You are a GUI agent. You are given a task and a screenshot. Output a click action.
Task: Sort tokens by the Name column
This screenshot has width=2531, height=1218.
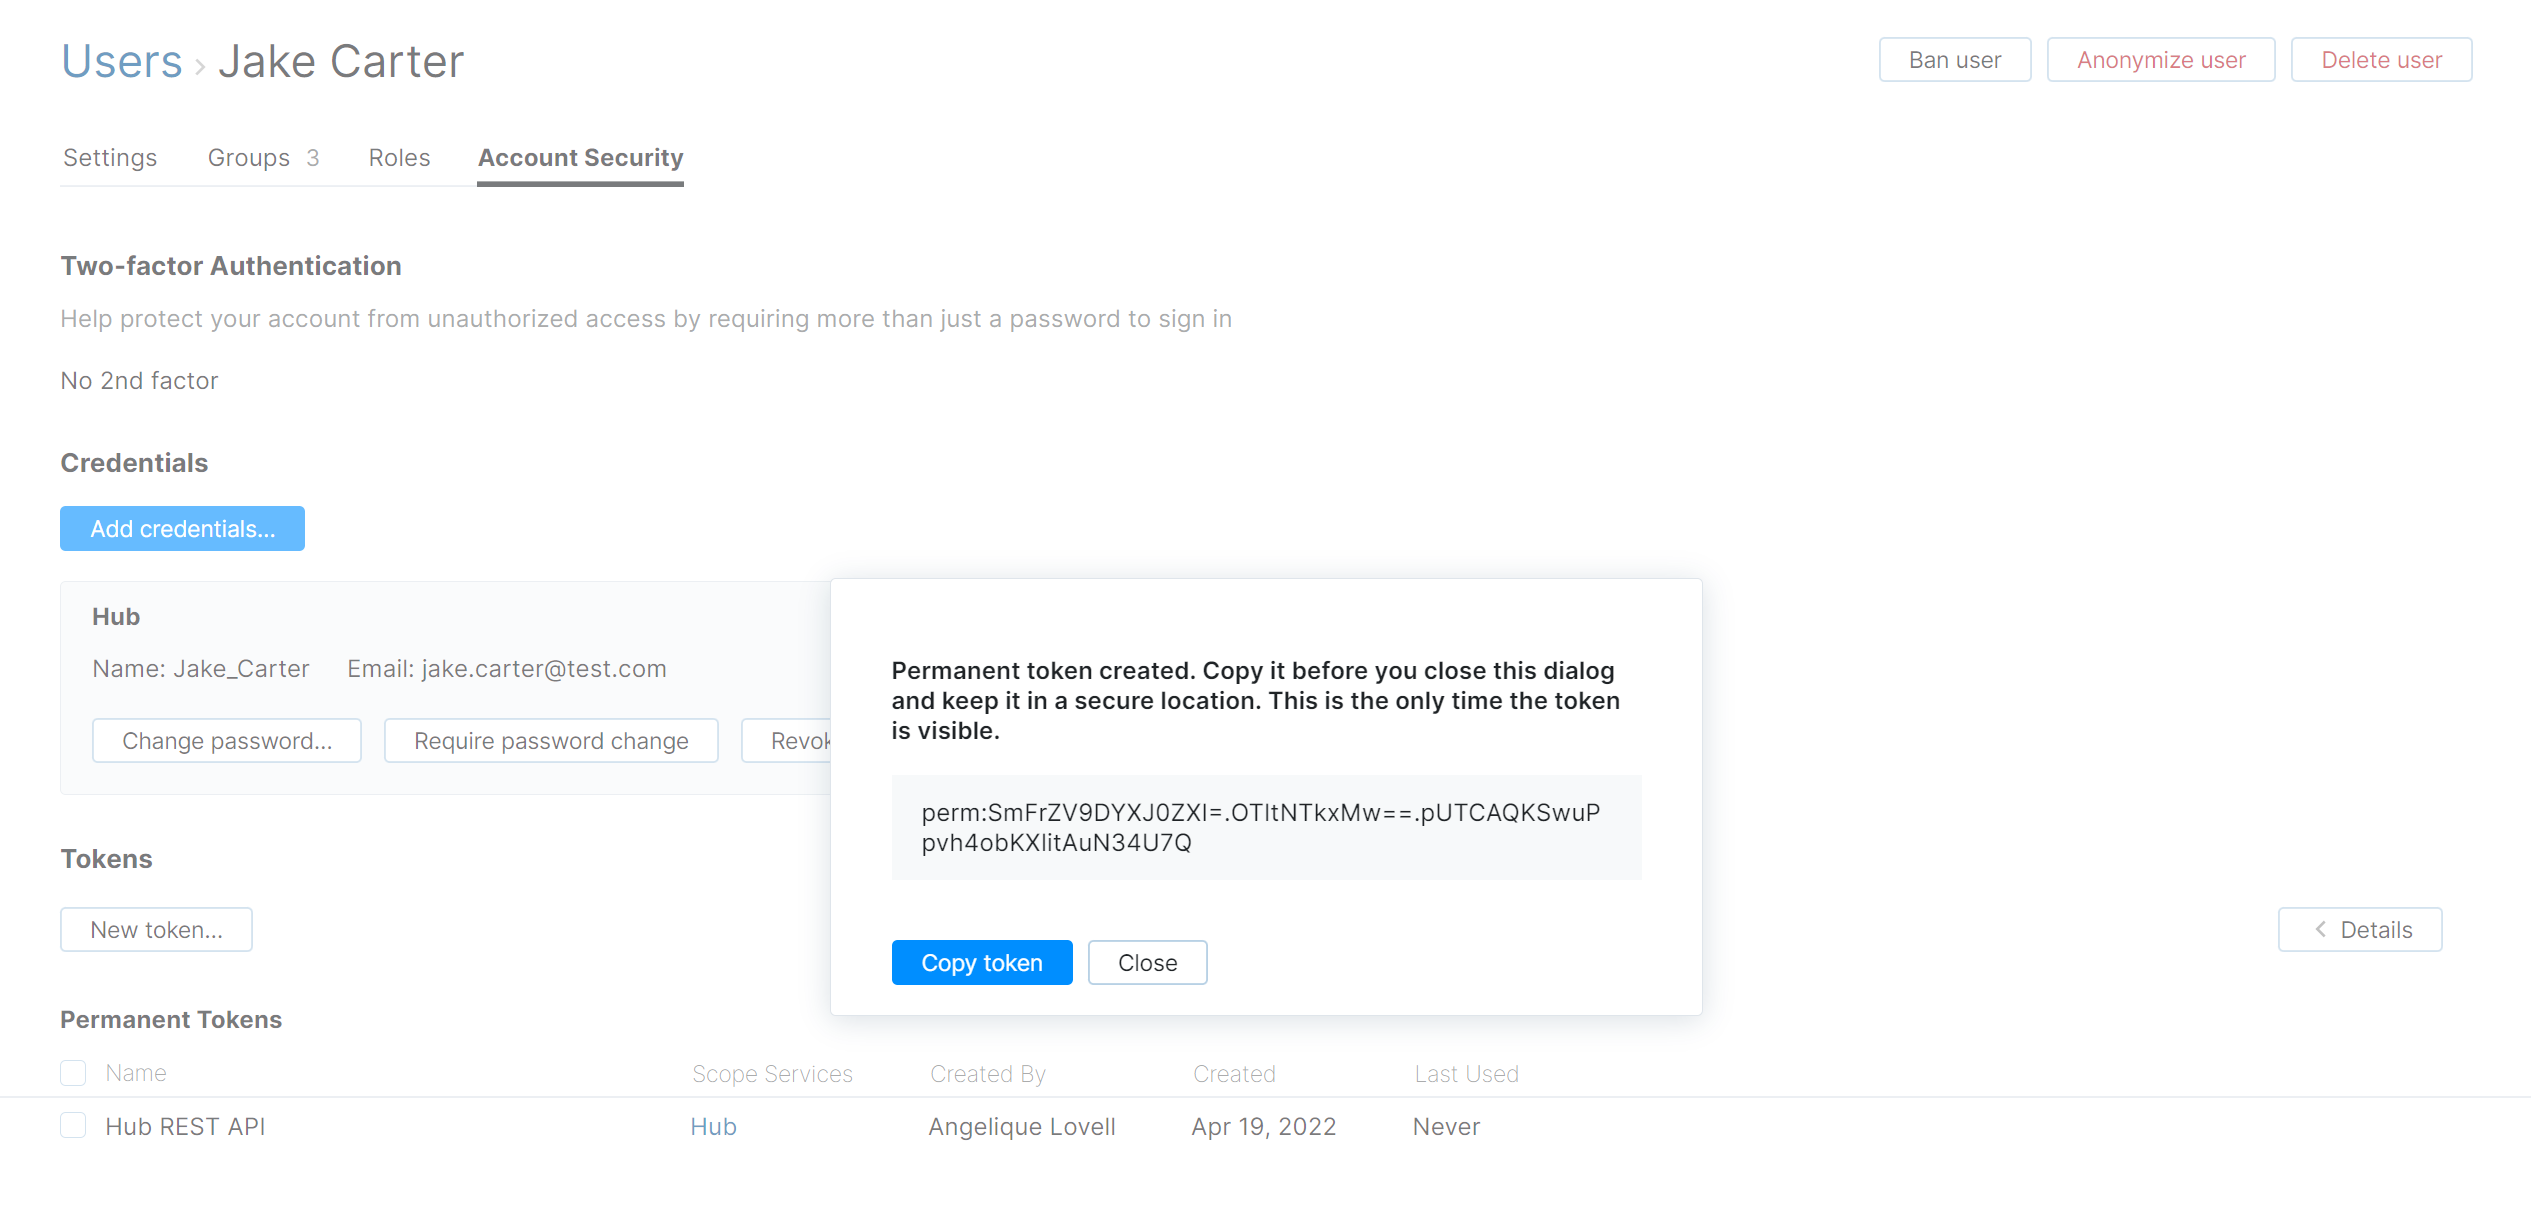(135, 1072)
